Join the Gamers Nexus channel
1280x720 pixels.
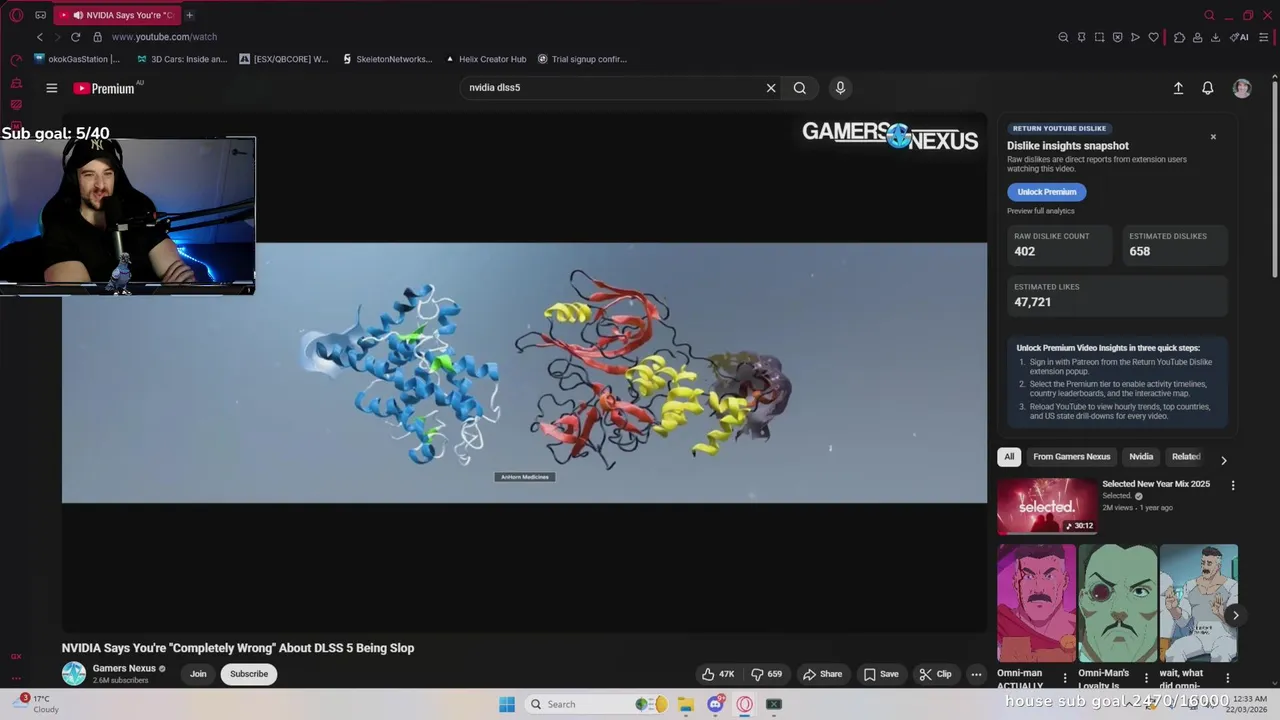pyautogui.click(x=198, y=674)
